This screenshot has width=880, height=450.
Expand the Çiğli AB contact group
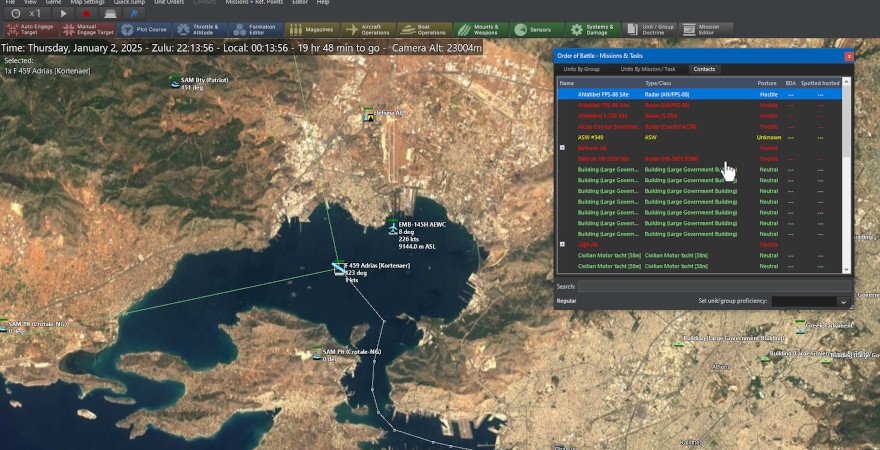pos(562,245)
